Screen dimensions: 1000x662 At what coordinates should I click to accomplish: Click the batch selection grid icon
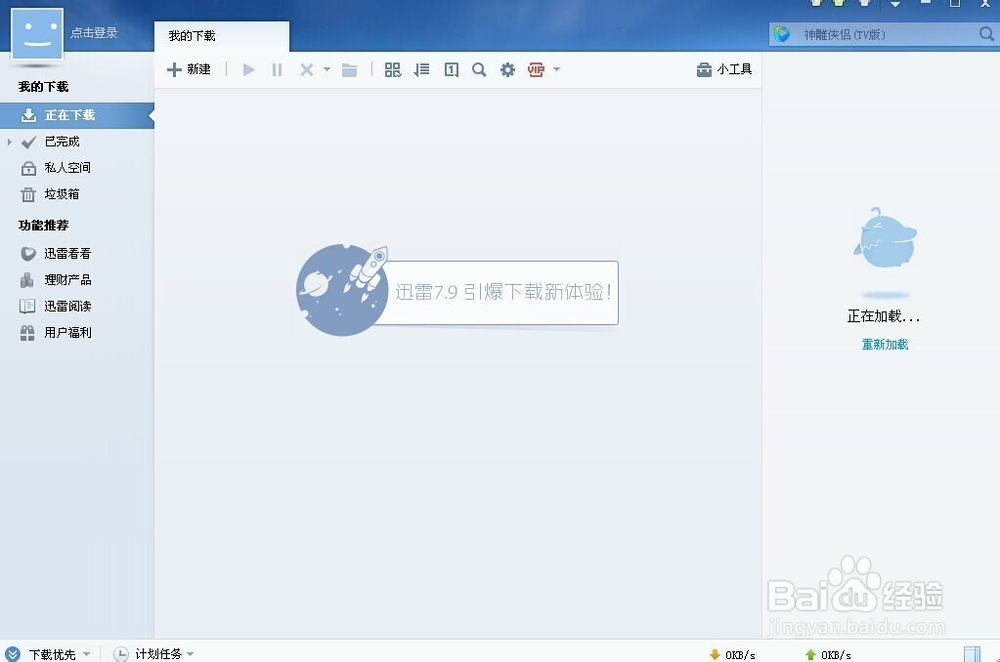tap(393, 69)
